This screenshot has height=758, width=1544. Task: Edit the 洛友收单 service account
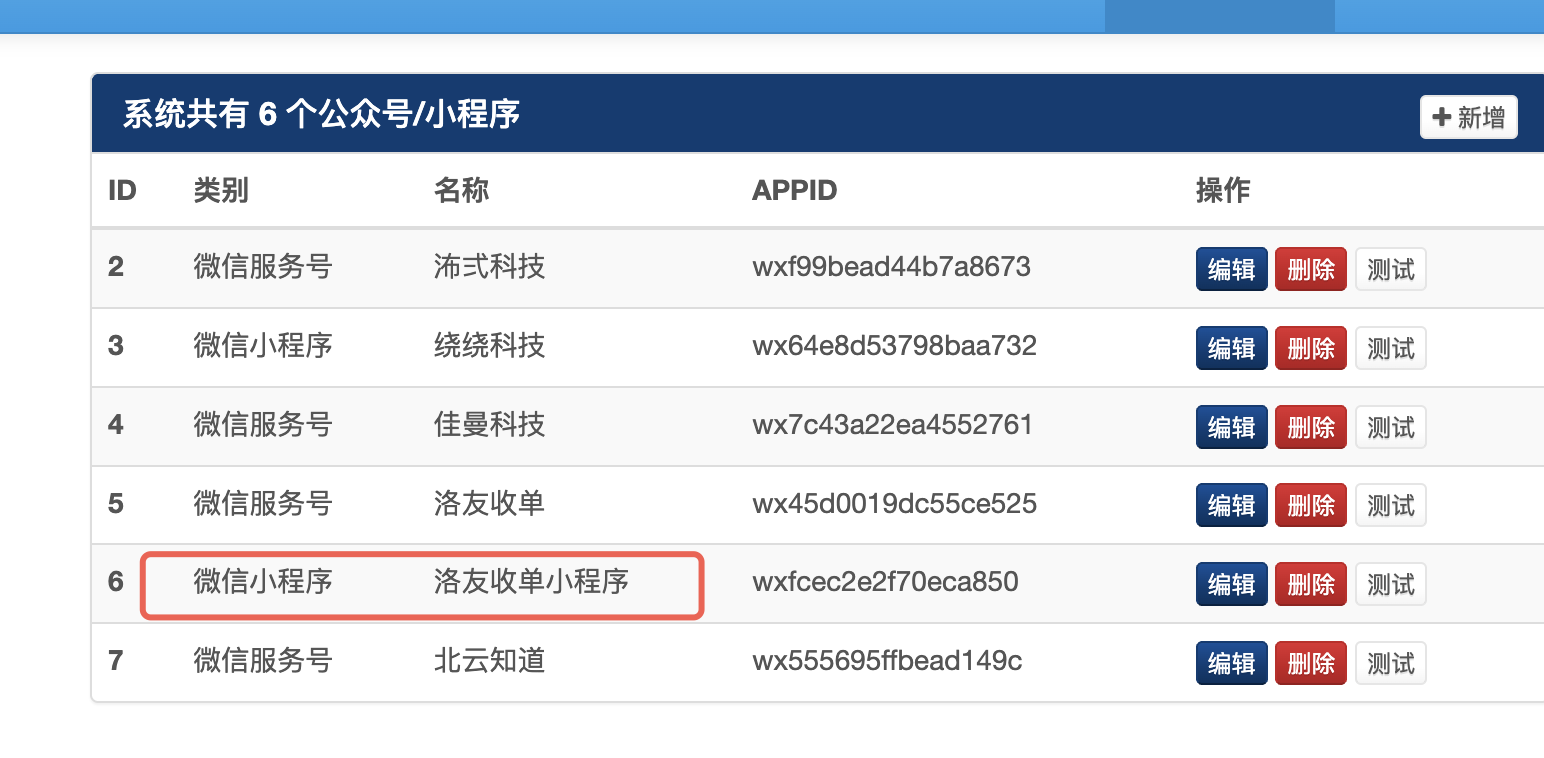pyautogui.click(x=1231, y=505)
